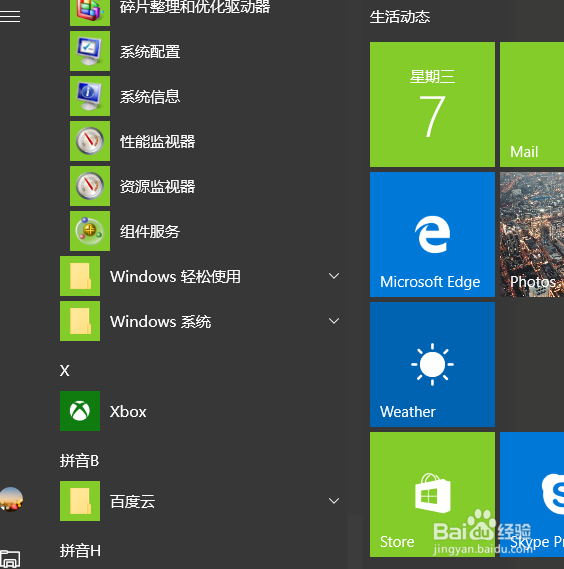Click the Windows 系统 folder icon
This screenshot has height=569, width=564.
tap(80, 321)
